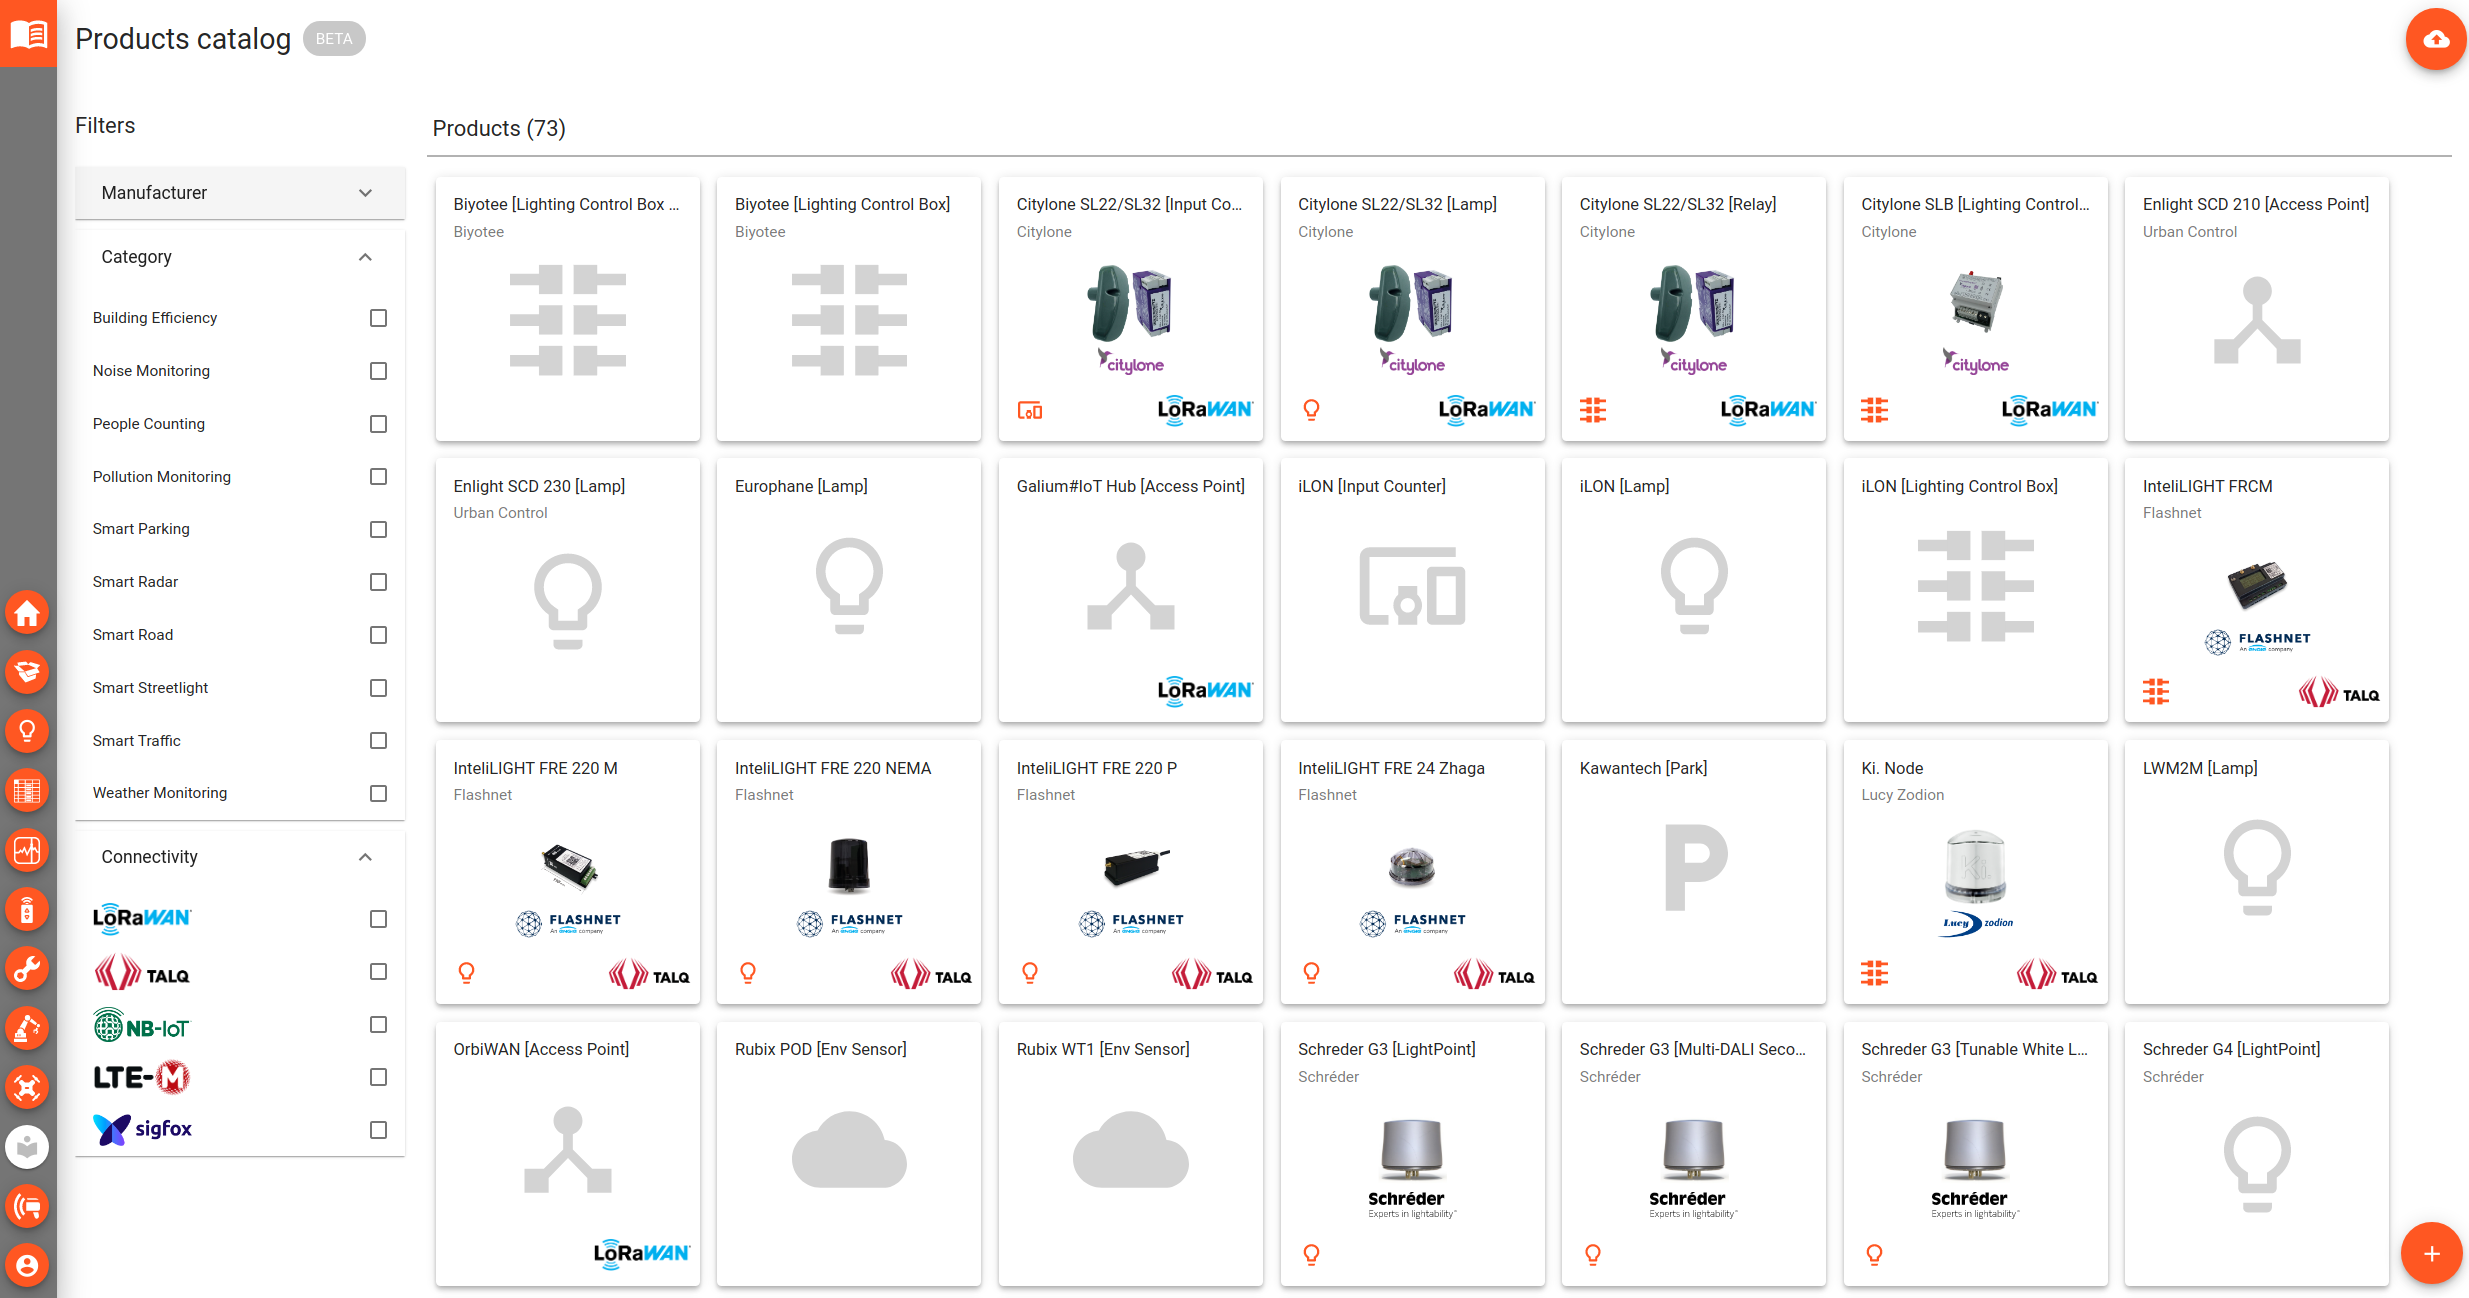Select the Enlight SCD 230 [Lamp] title

coord(539,486)
